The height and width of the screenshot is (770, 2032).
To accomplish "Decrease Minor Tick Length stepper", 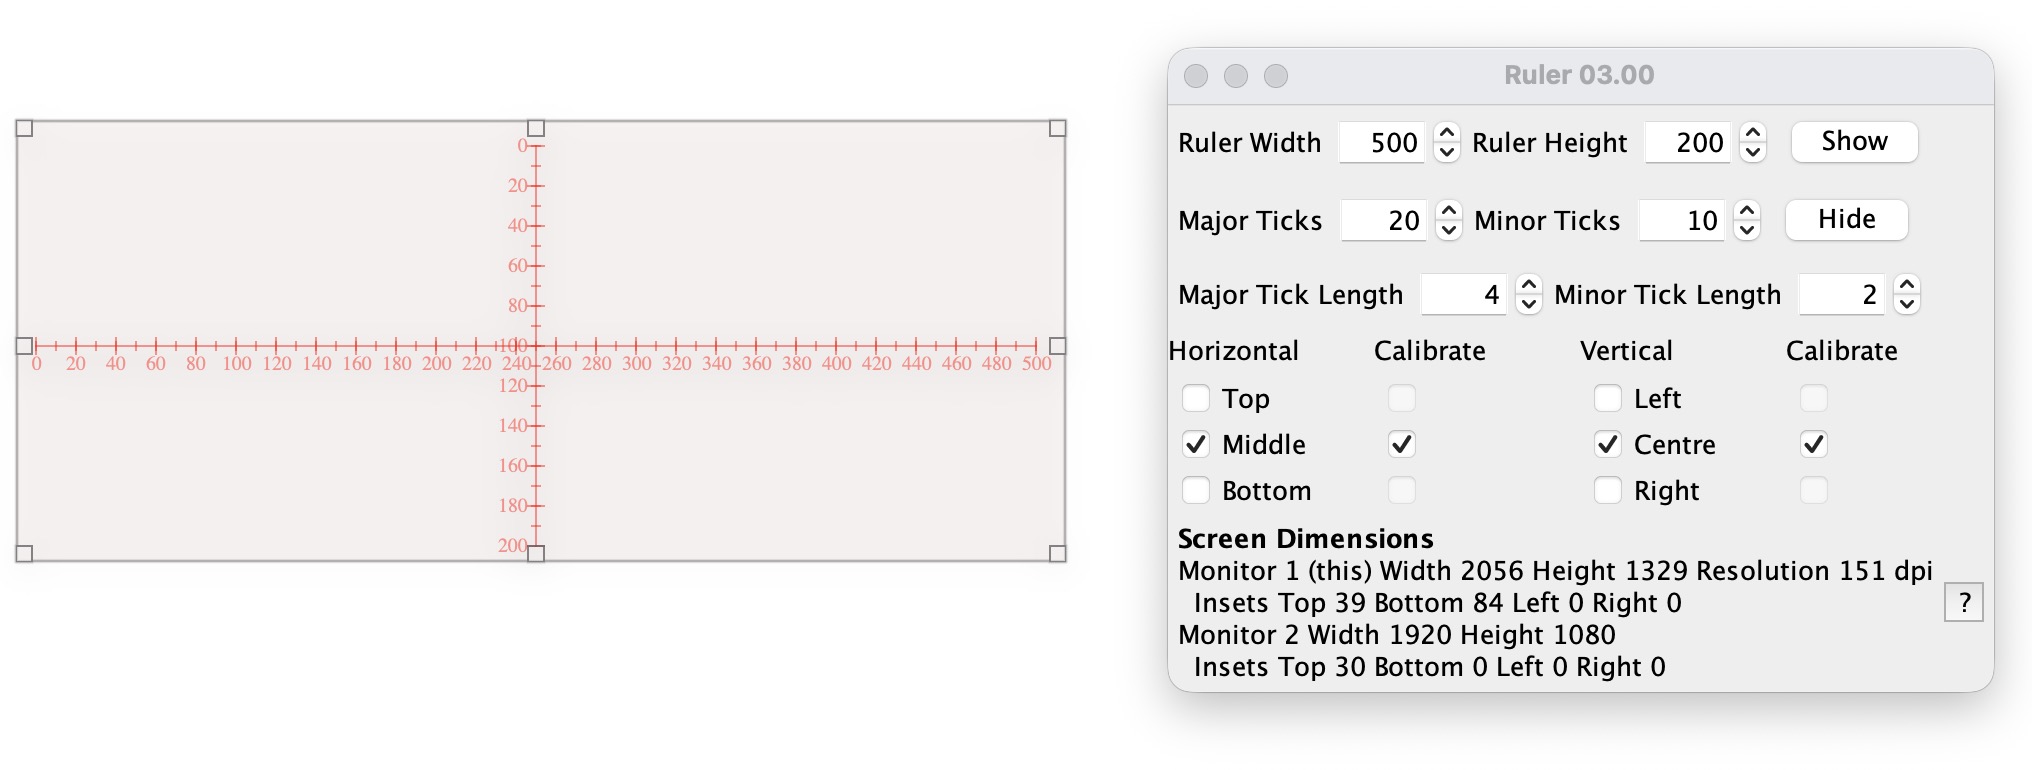I will (1907, 304).
